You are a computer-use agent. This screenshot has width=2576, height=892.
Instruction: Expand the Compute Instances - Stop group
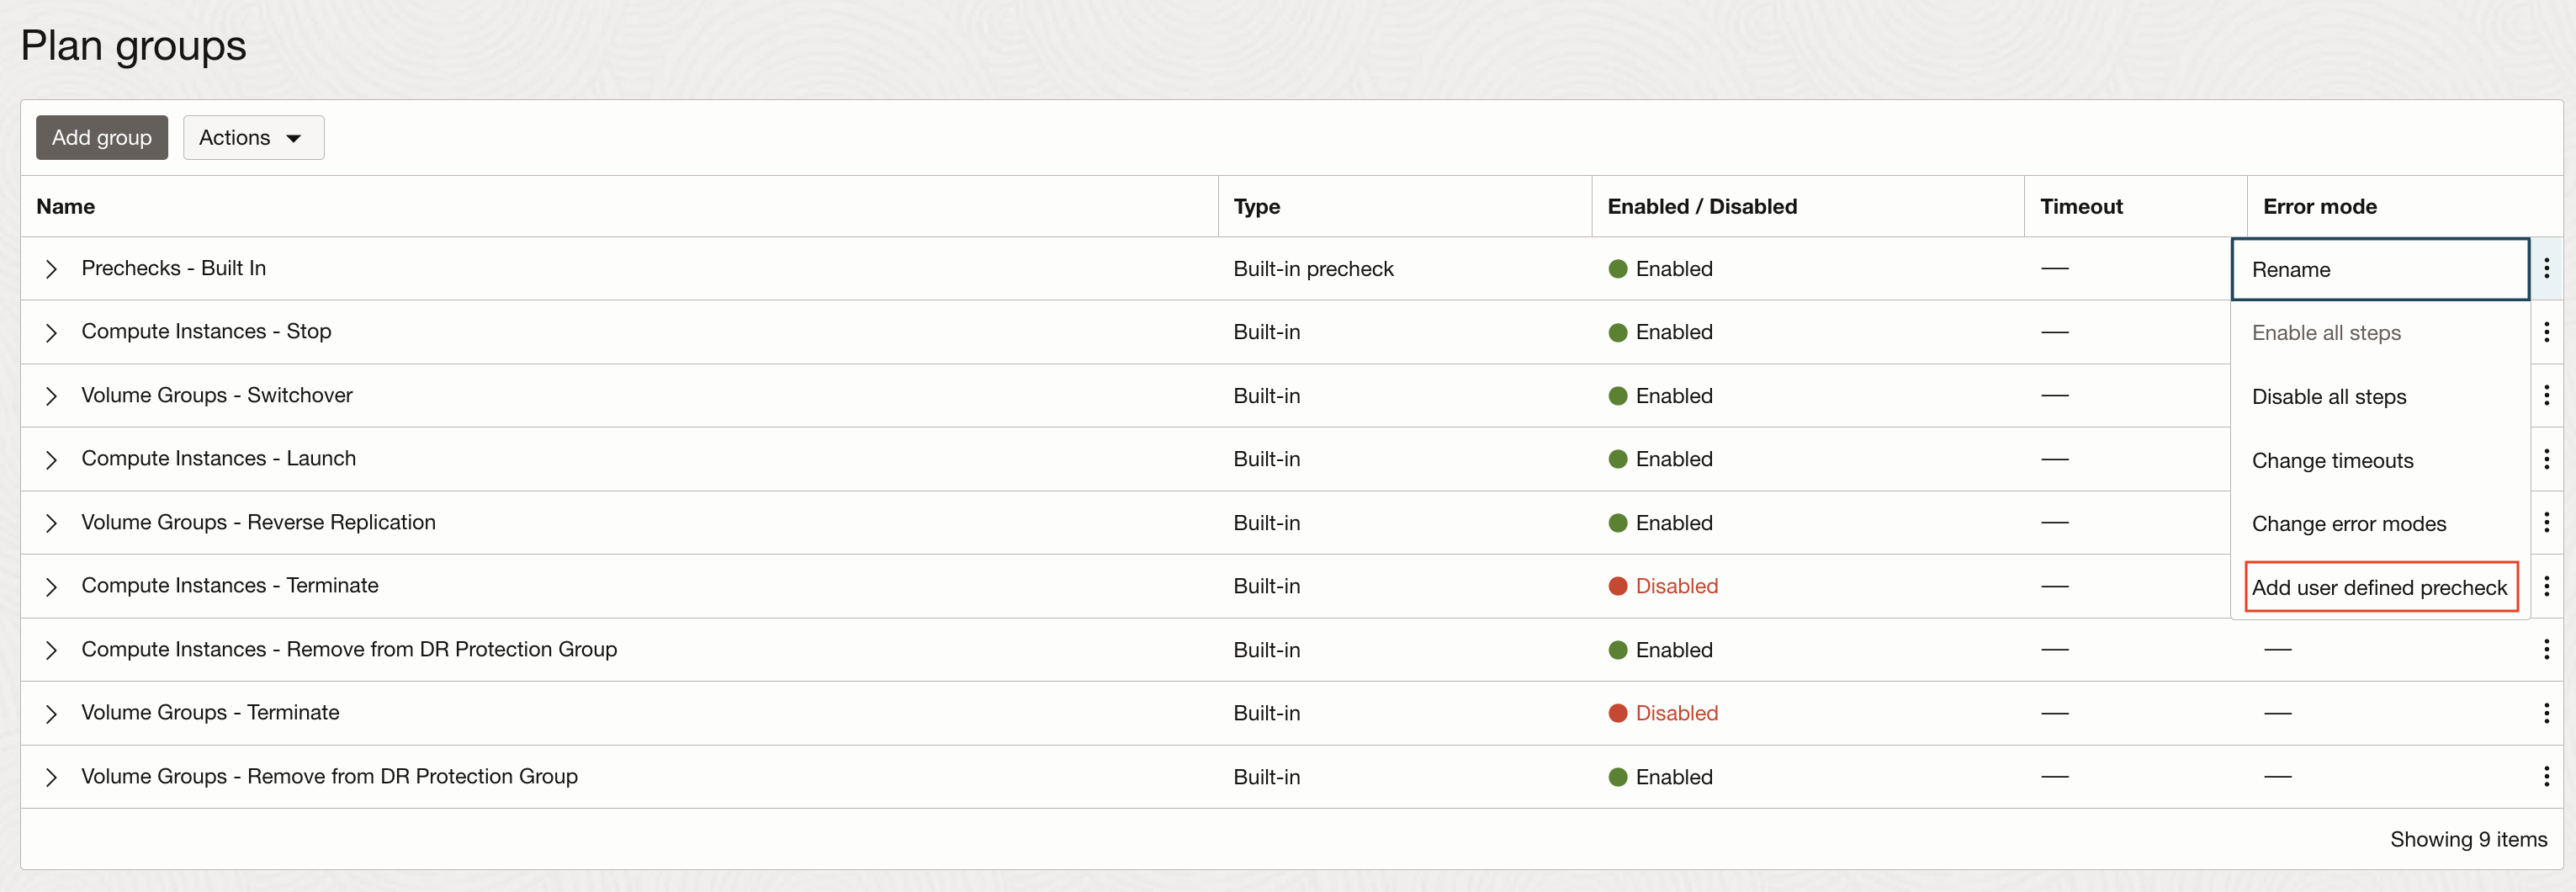[x=52, y=332]
